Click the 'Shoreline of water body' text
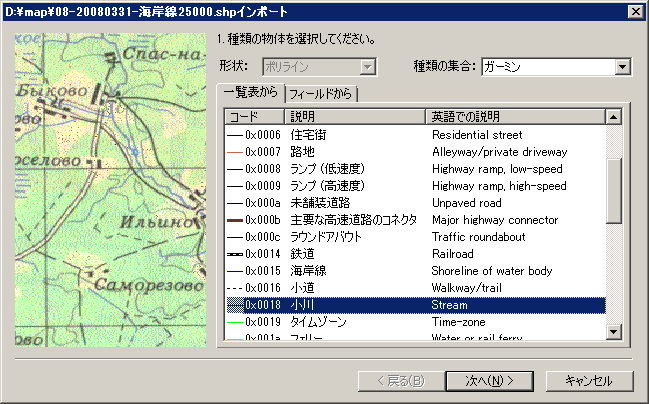The height and width of the screenshot is (404, 649). pos(492,271)
